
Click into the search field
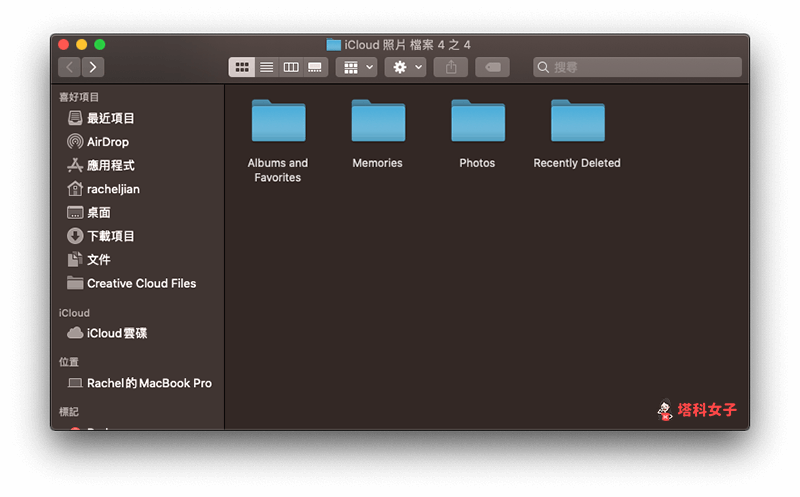click(637, 67)
